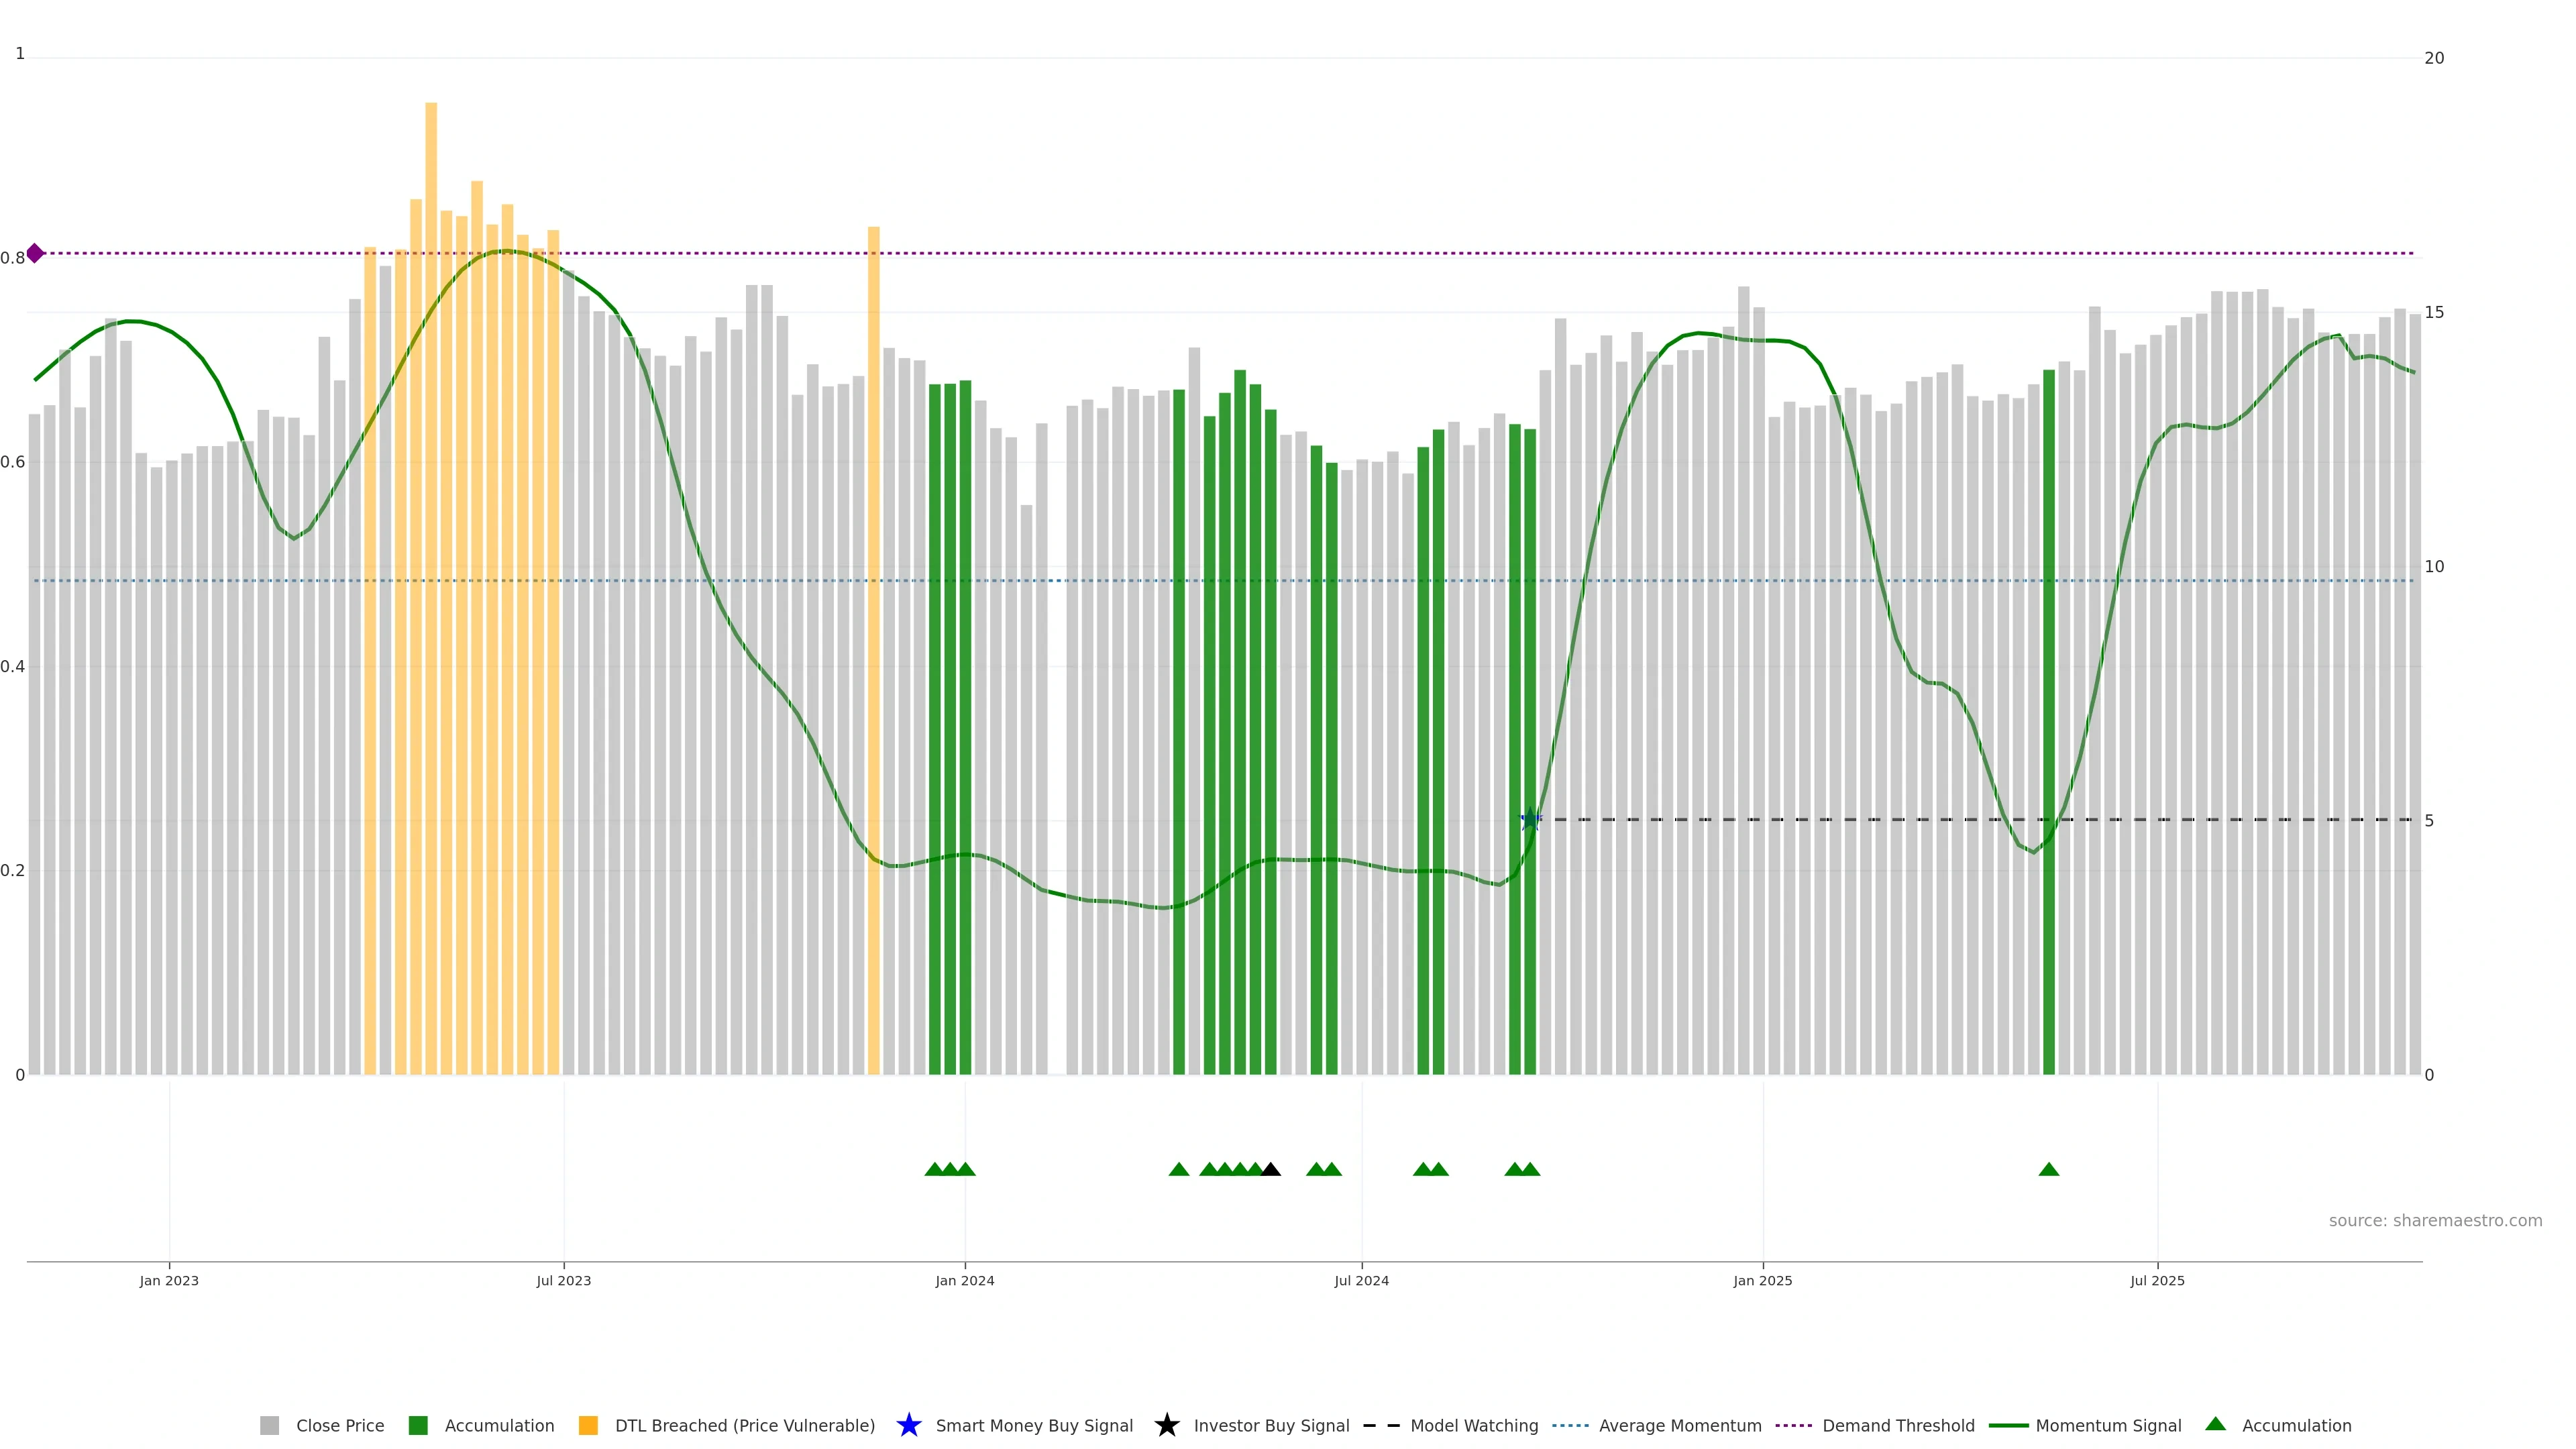Click the Model Watching dashed line icon in legend
This screenshot has width=2576, height=1449.
pyautogui.click(x=1381, y=1425)
